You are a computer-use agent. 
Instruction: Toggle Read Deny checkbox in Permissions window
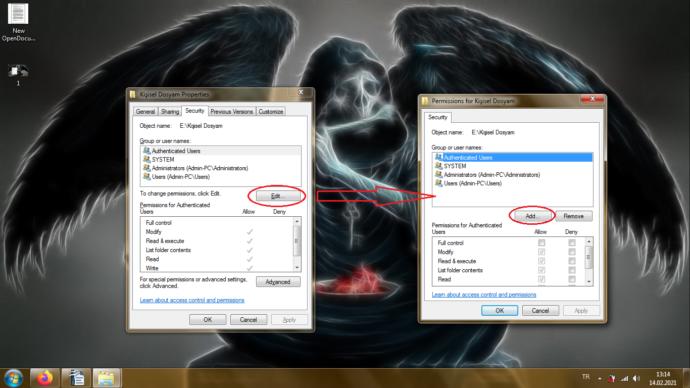tap(572, 279)
